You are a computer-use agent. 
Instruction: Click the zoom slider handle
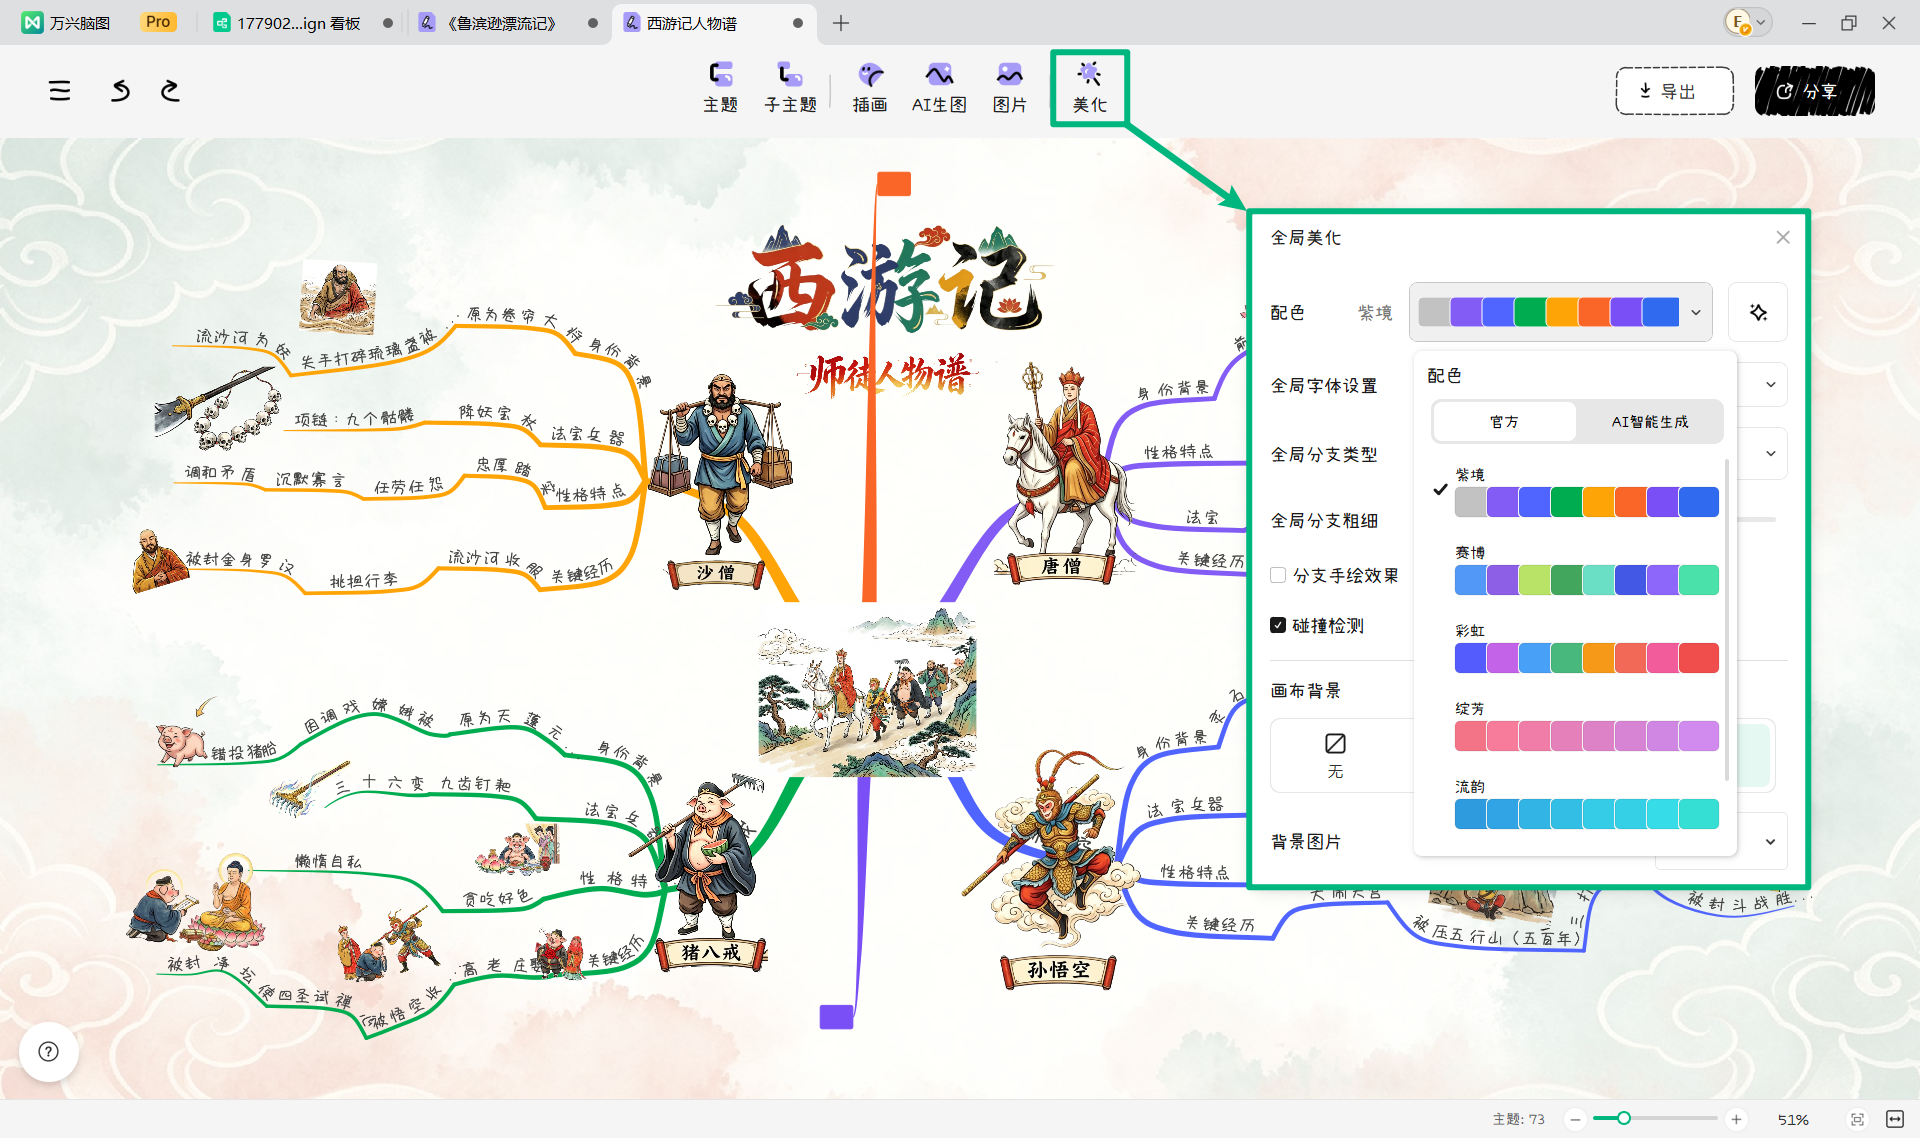pyautogui.click(x=1624, y=1118)
